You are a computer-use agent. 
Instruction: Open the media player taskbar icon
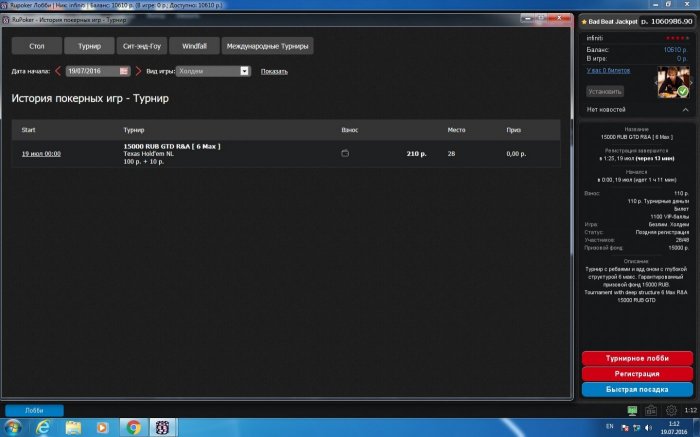102,428
